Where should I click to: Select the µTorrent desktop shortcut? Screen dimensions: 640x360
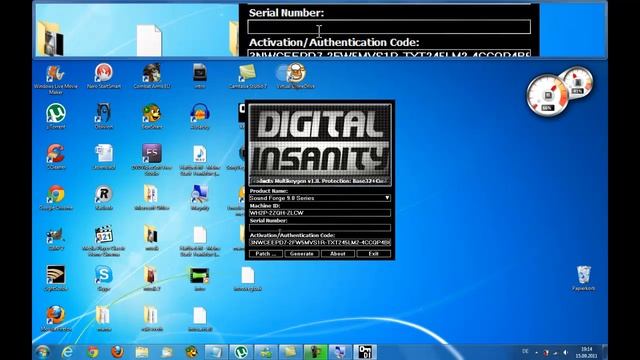point(56,116)
